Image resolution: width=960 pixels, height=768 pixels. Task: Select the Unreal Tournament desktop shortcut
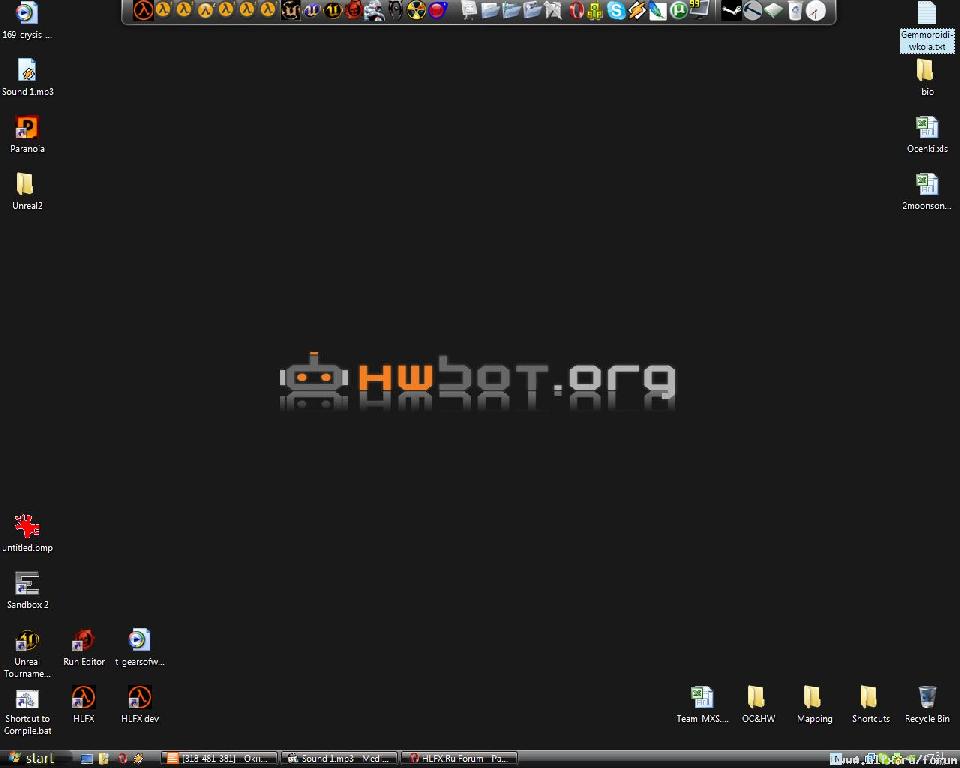point(27,654)
